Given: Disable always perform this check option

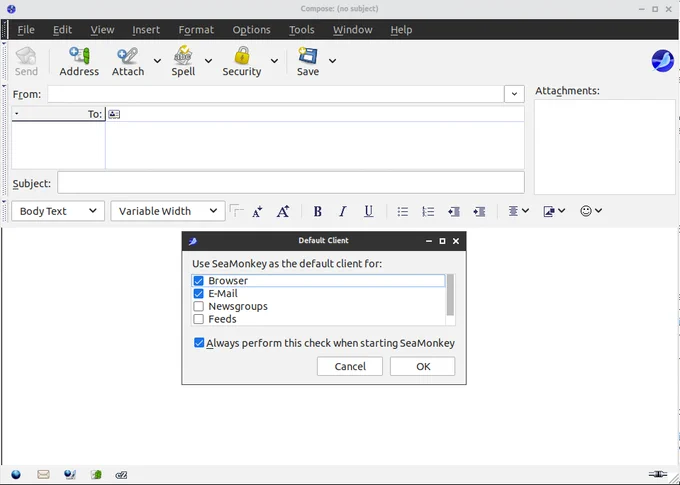Looking at the screenshot, I should click(x=199, y=343).
